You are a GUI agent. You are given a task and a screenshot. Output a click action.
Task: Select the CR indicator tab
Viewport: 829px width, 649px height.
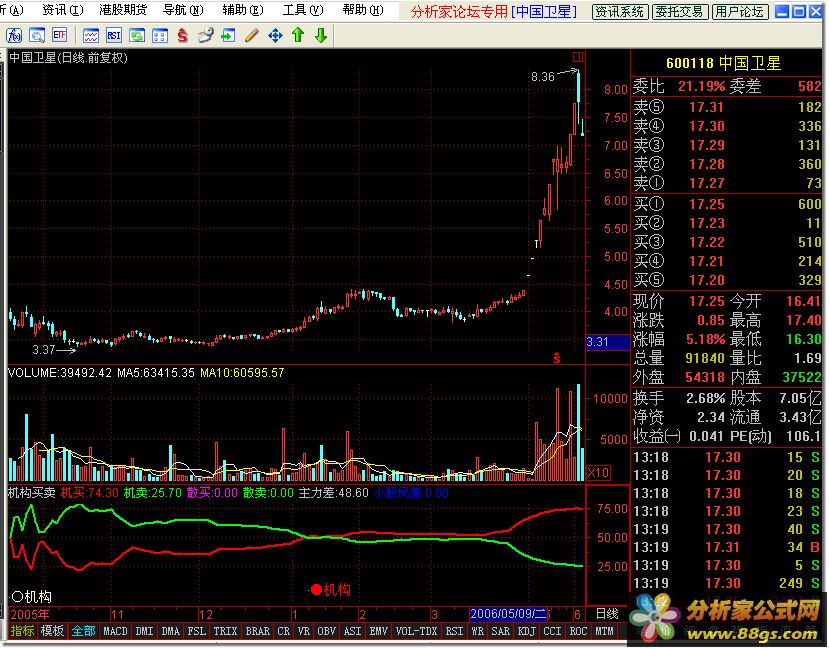point(283,631)
